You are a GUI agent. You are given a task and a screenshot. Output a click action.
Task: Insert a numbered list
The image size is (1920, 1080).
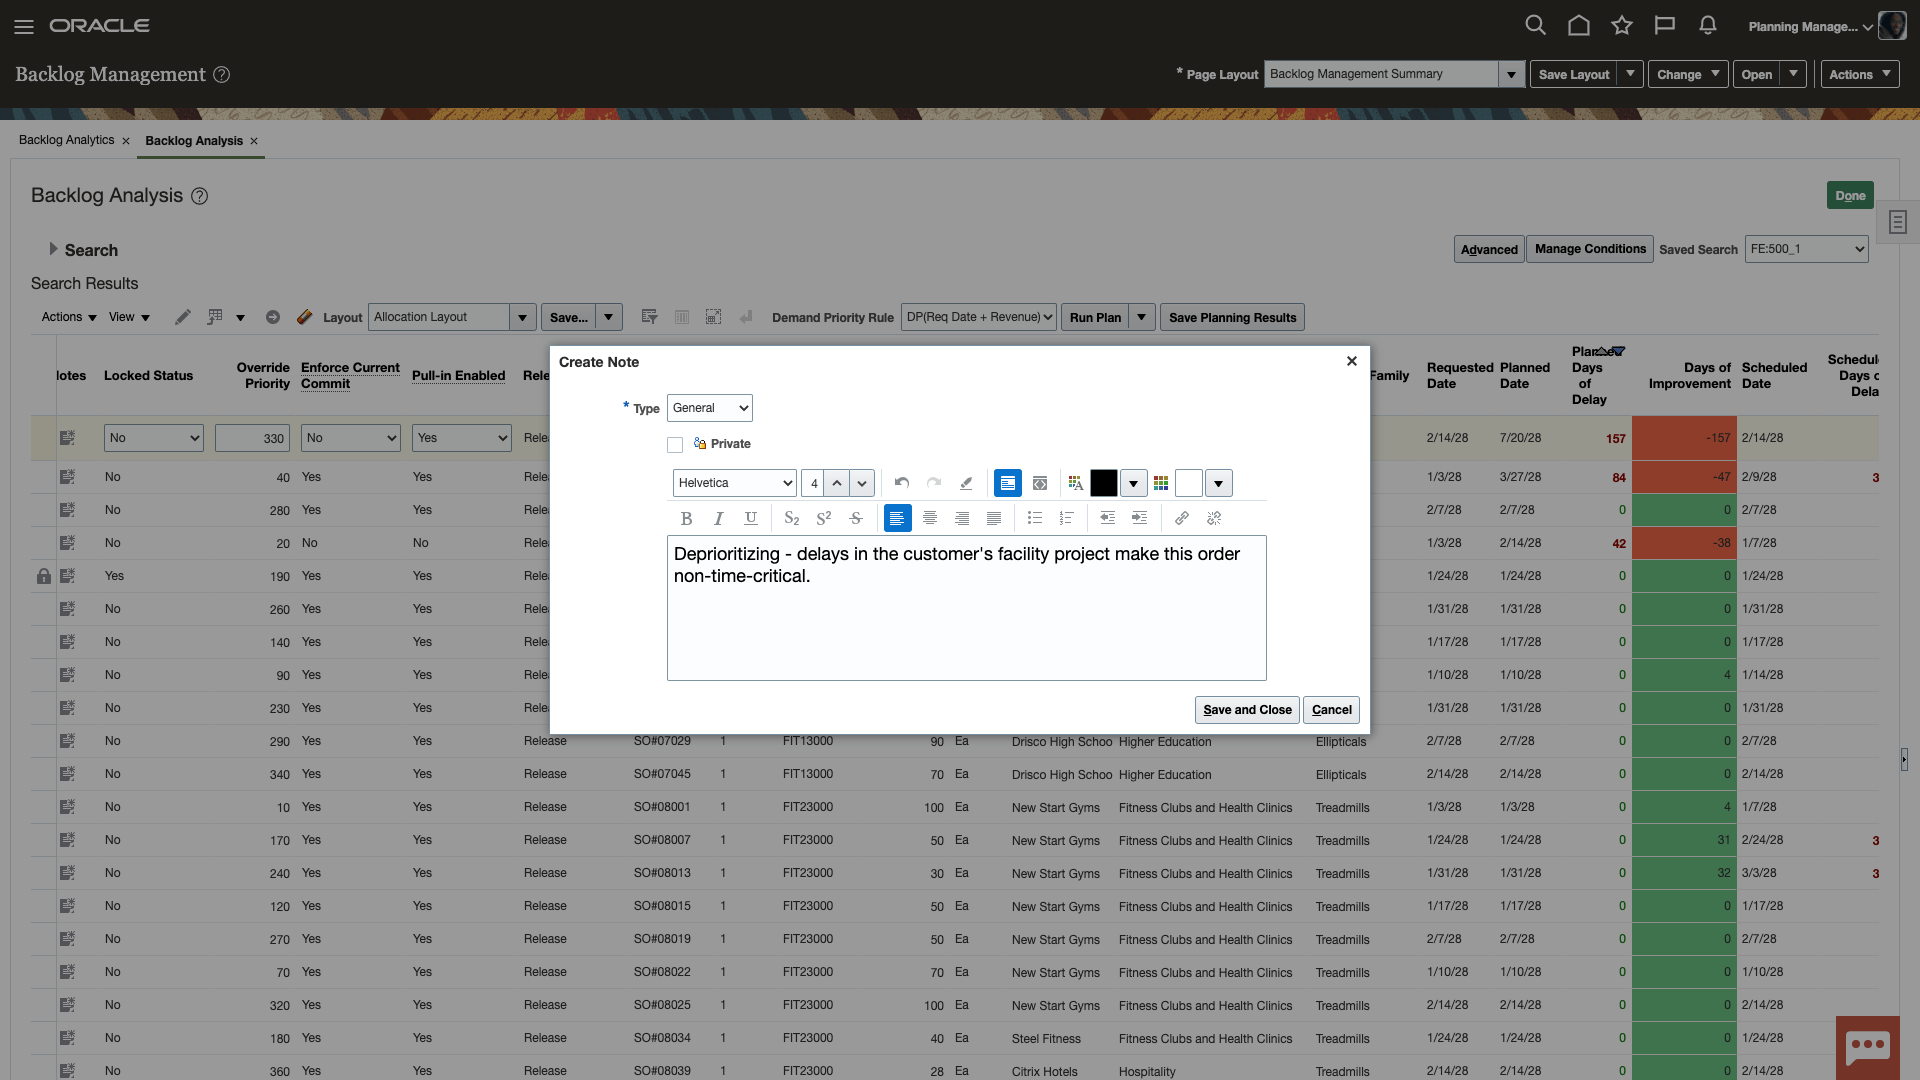point(1067,518)
